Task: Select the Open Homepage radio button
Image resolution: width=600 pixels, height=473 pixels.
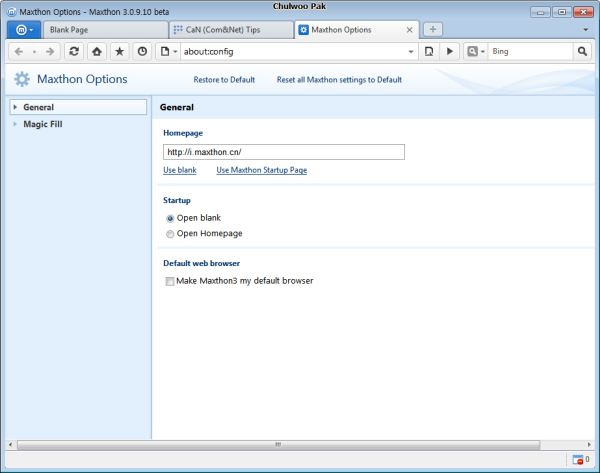Action: point(170,234)
